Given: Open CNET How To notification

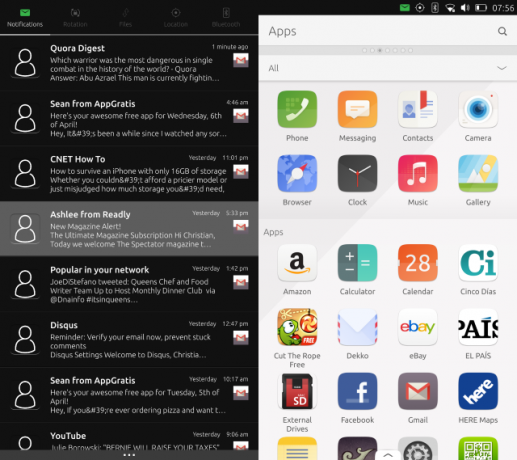Looking at the screenshot, I should click(x=129, y=173).
